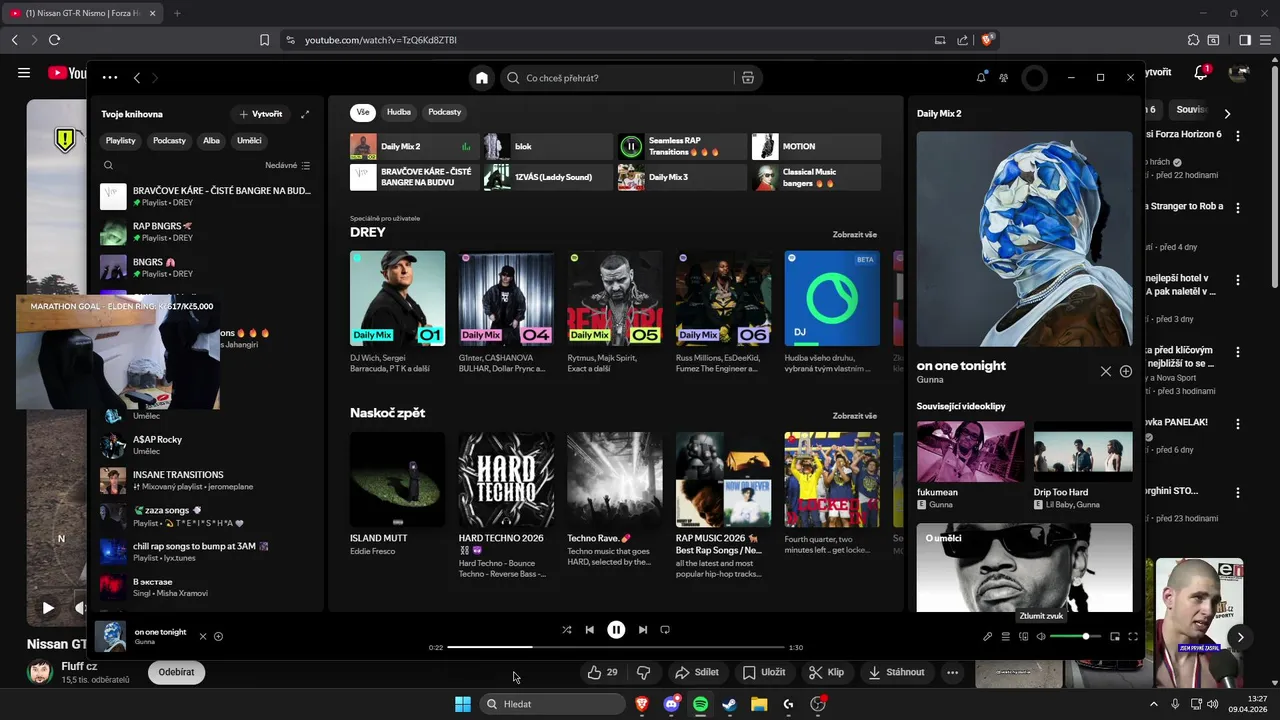The width and height of the screenshot is (1280, 720).
Task: Enter Spotify fullscreen mode
Action: (1133, 637)
